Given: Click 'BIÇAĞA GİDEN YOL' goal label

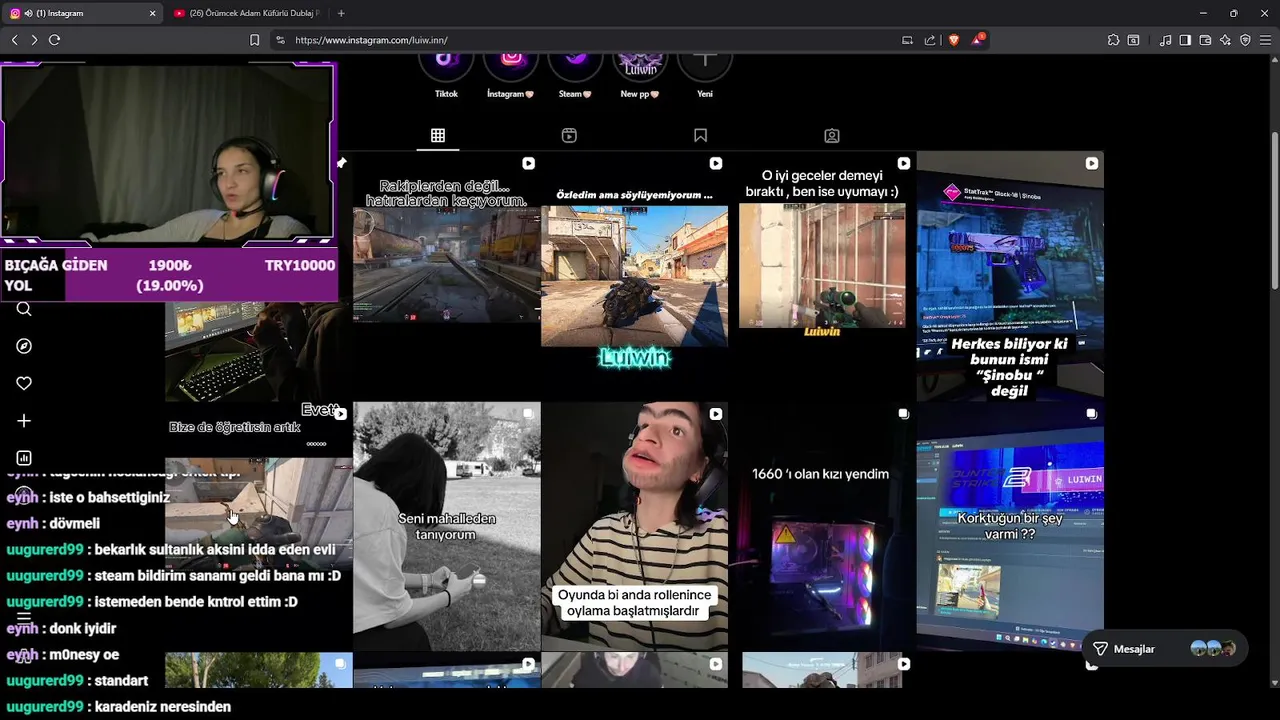Looking at the screenshot, I should (56, 275).
